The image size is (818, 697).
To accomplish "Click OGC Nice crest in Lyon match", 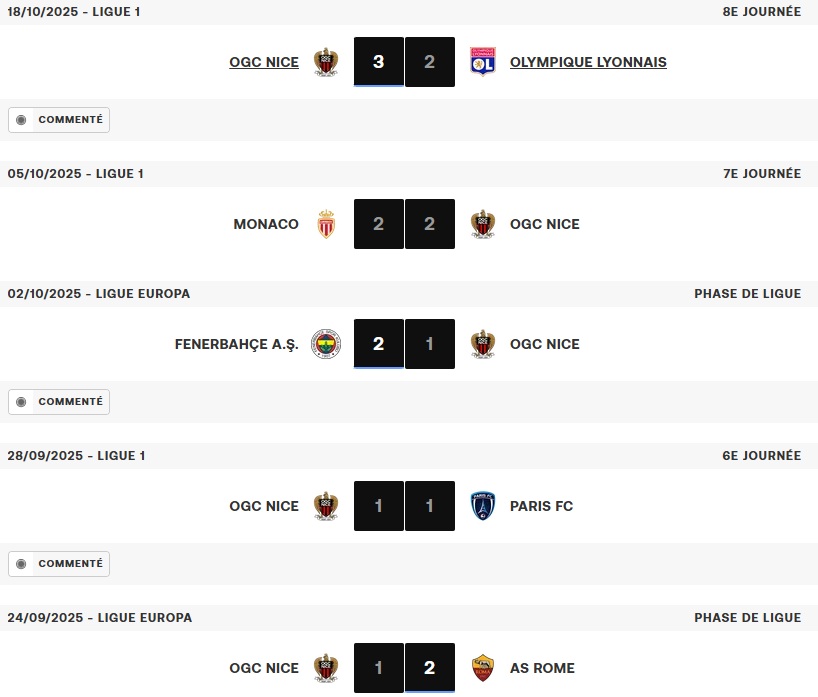I will click(326, 62).
